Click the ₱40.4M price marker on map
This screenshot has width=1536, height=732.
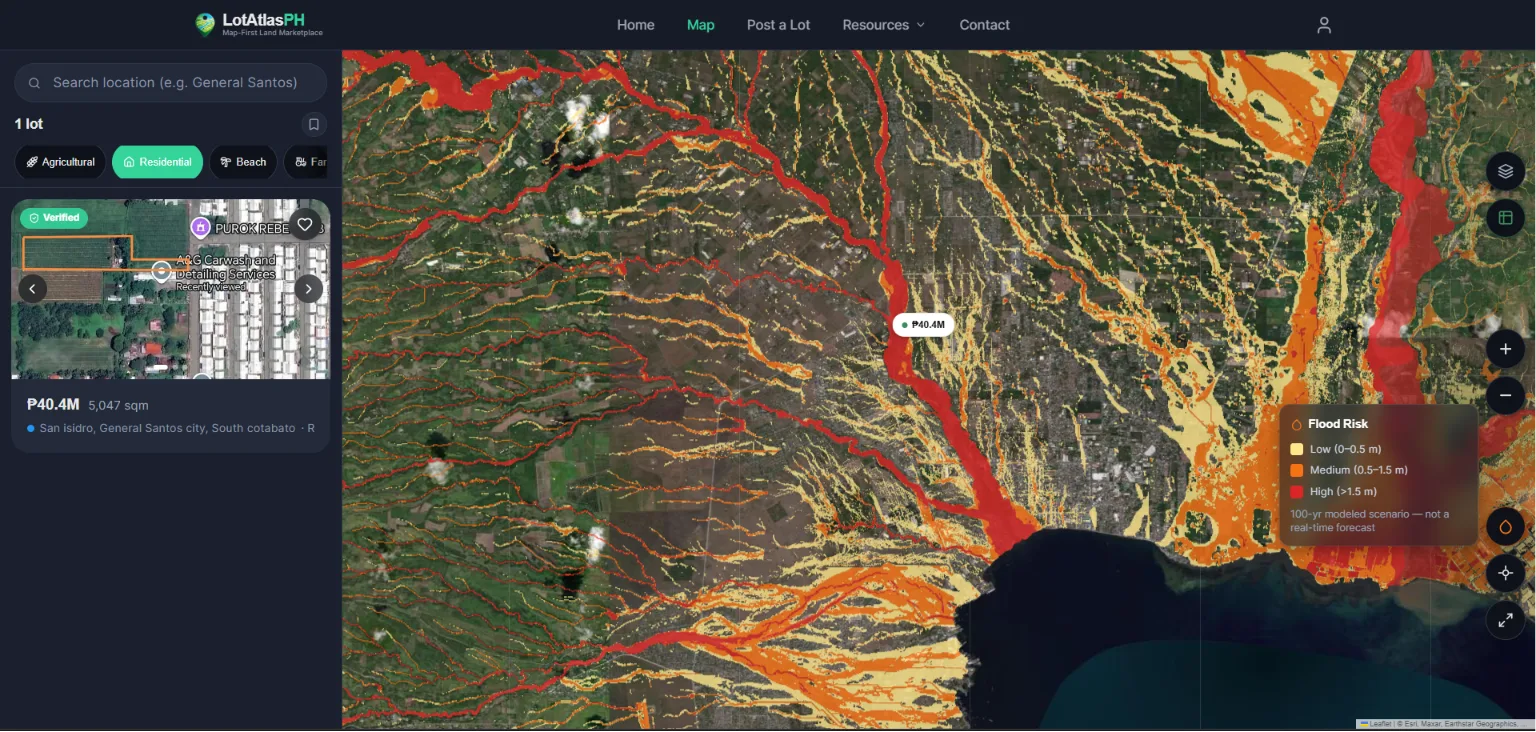coord(923,324)
